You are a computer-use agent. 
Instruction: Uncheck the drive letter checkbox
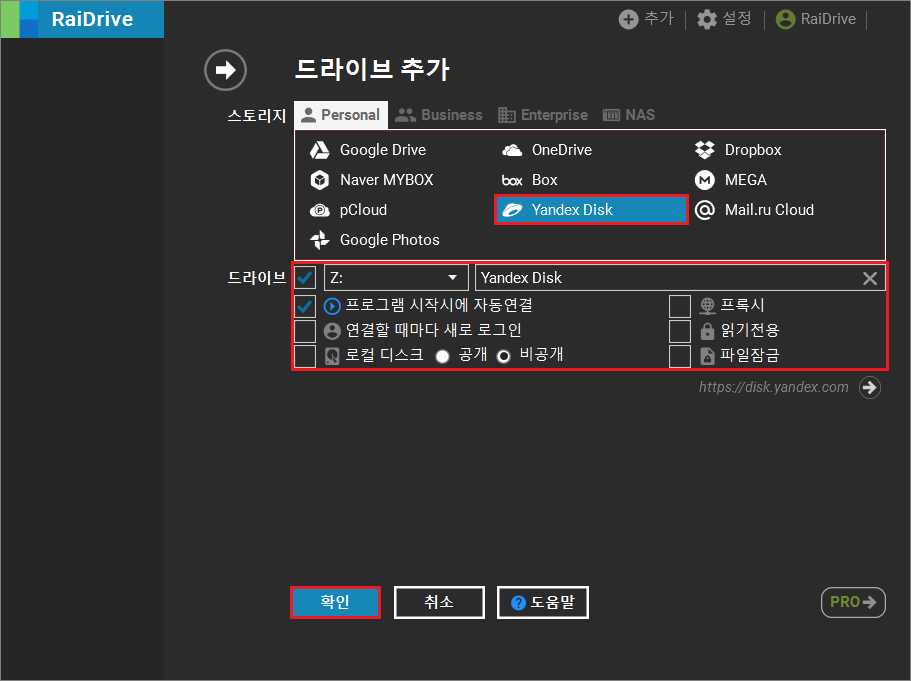pyautogui.click(x=305, y=278)
